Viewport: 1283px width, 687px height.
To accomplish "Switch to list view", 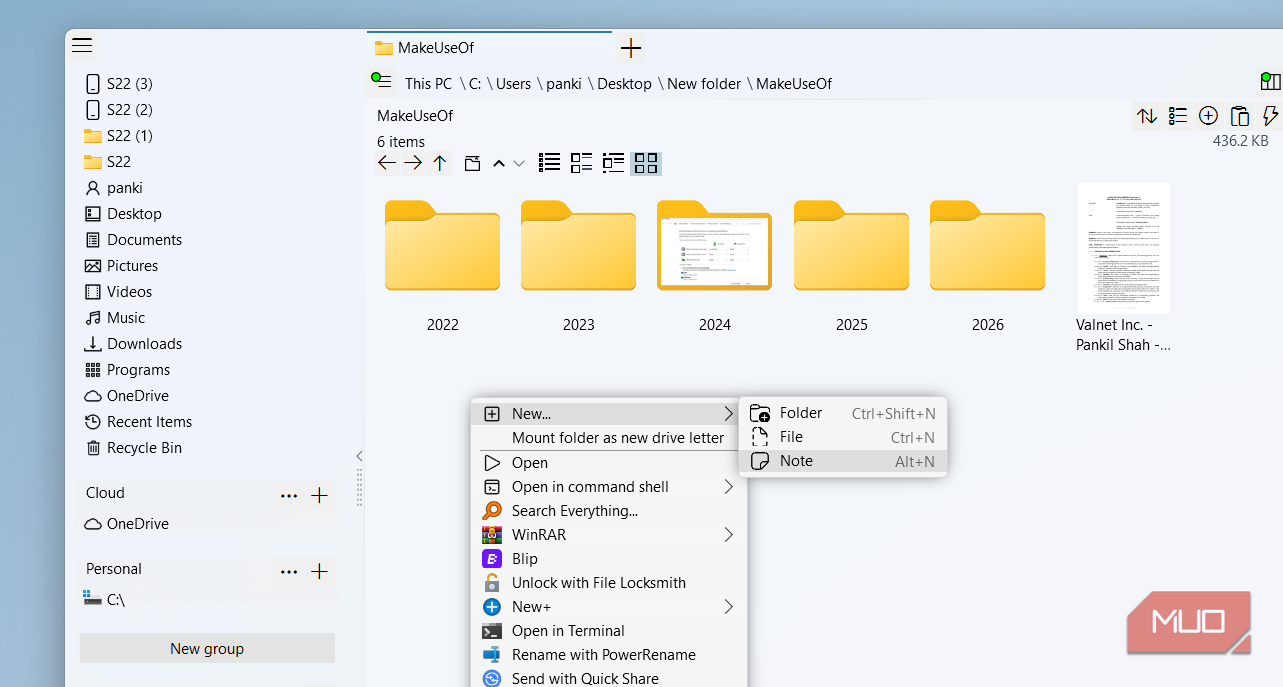I will (x=549, y=163).
